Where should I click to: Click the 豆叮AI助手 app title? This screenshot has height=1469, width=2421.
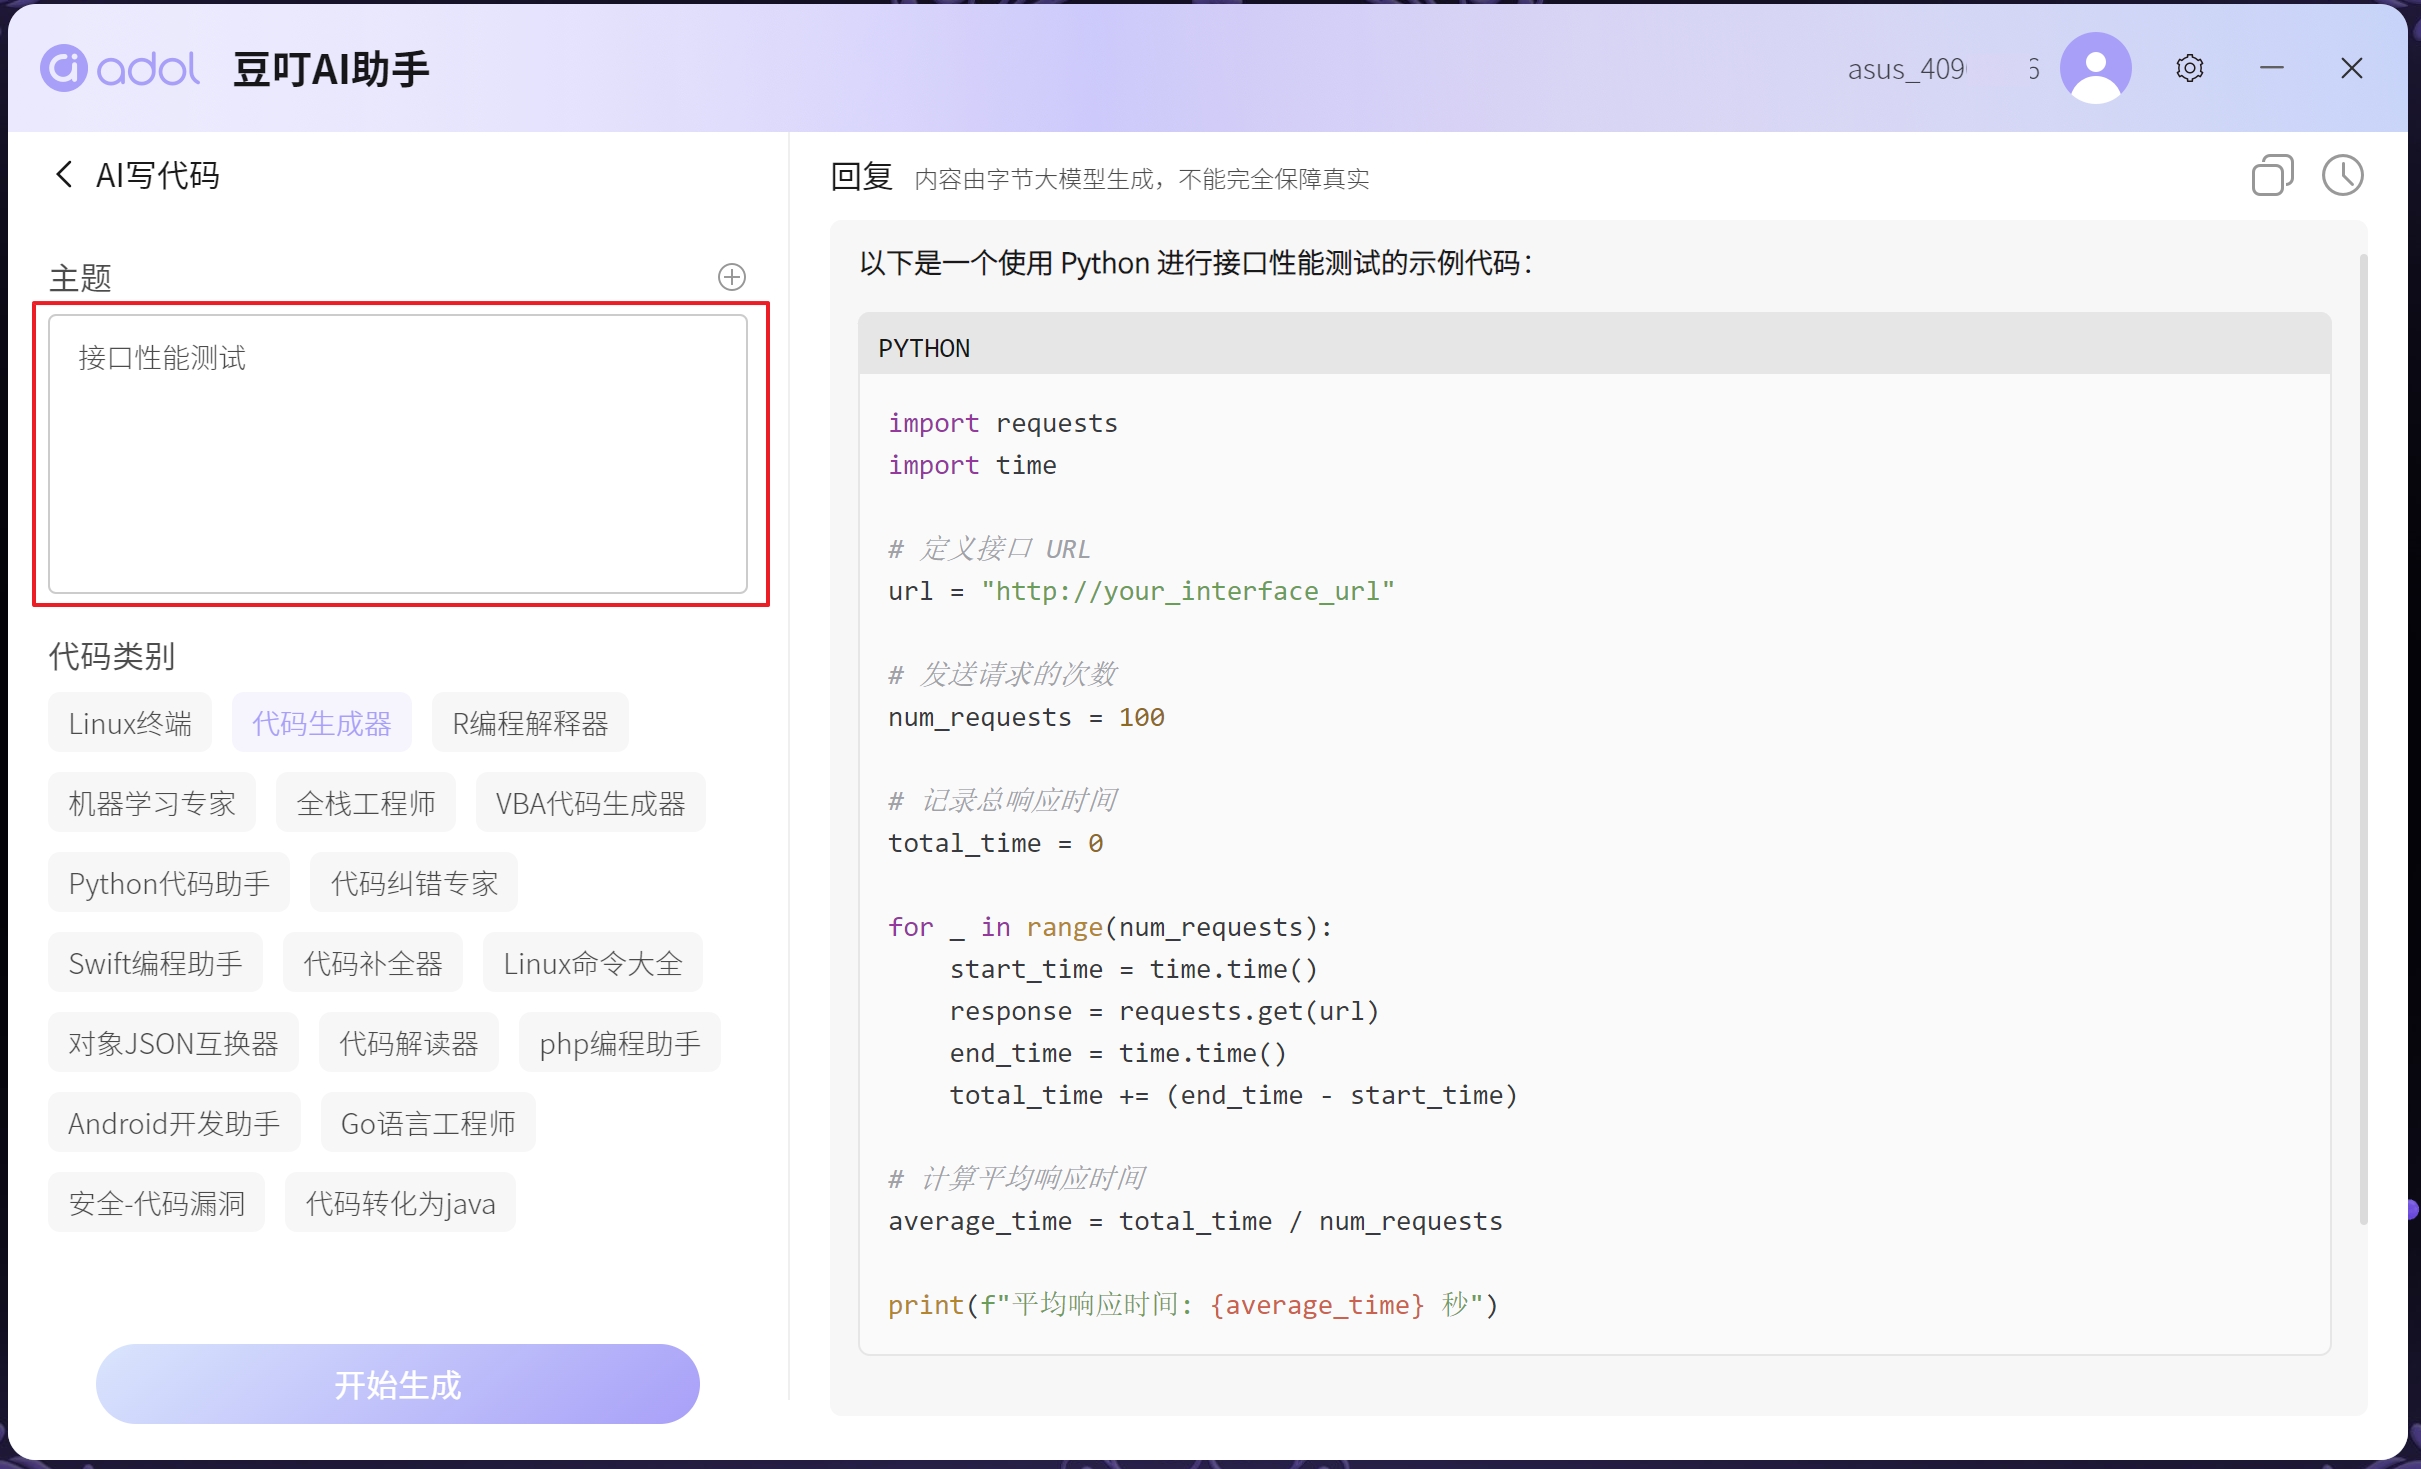[331, 69]
